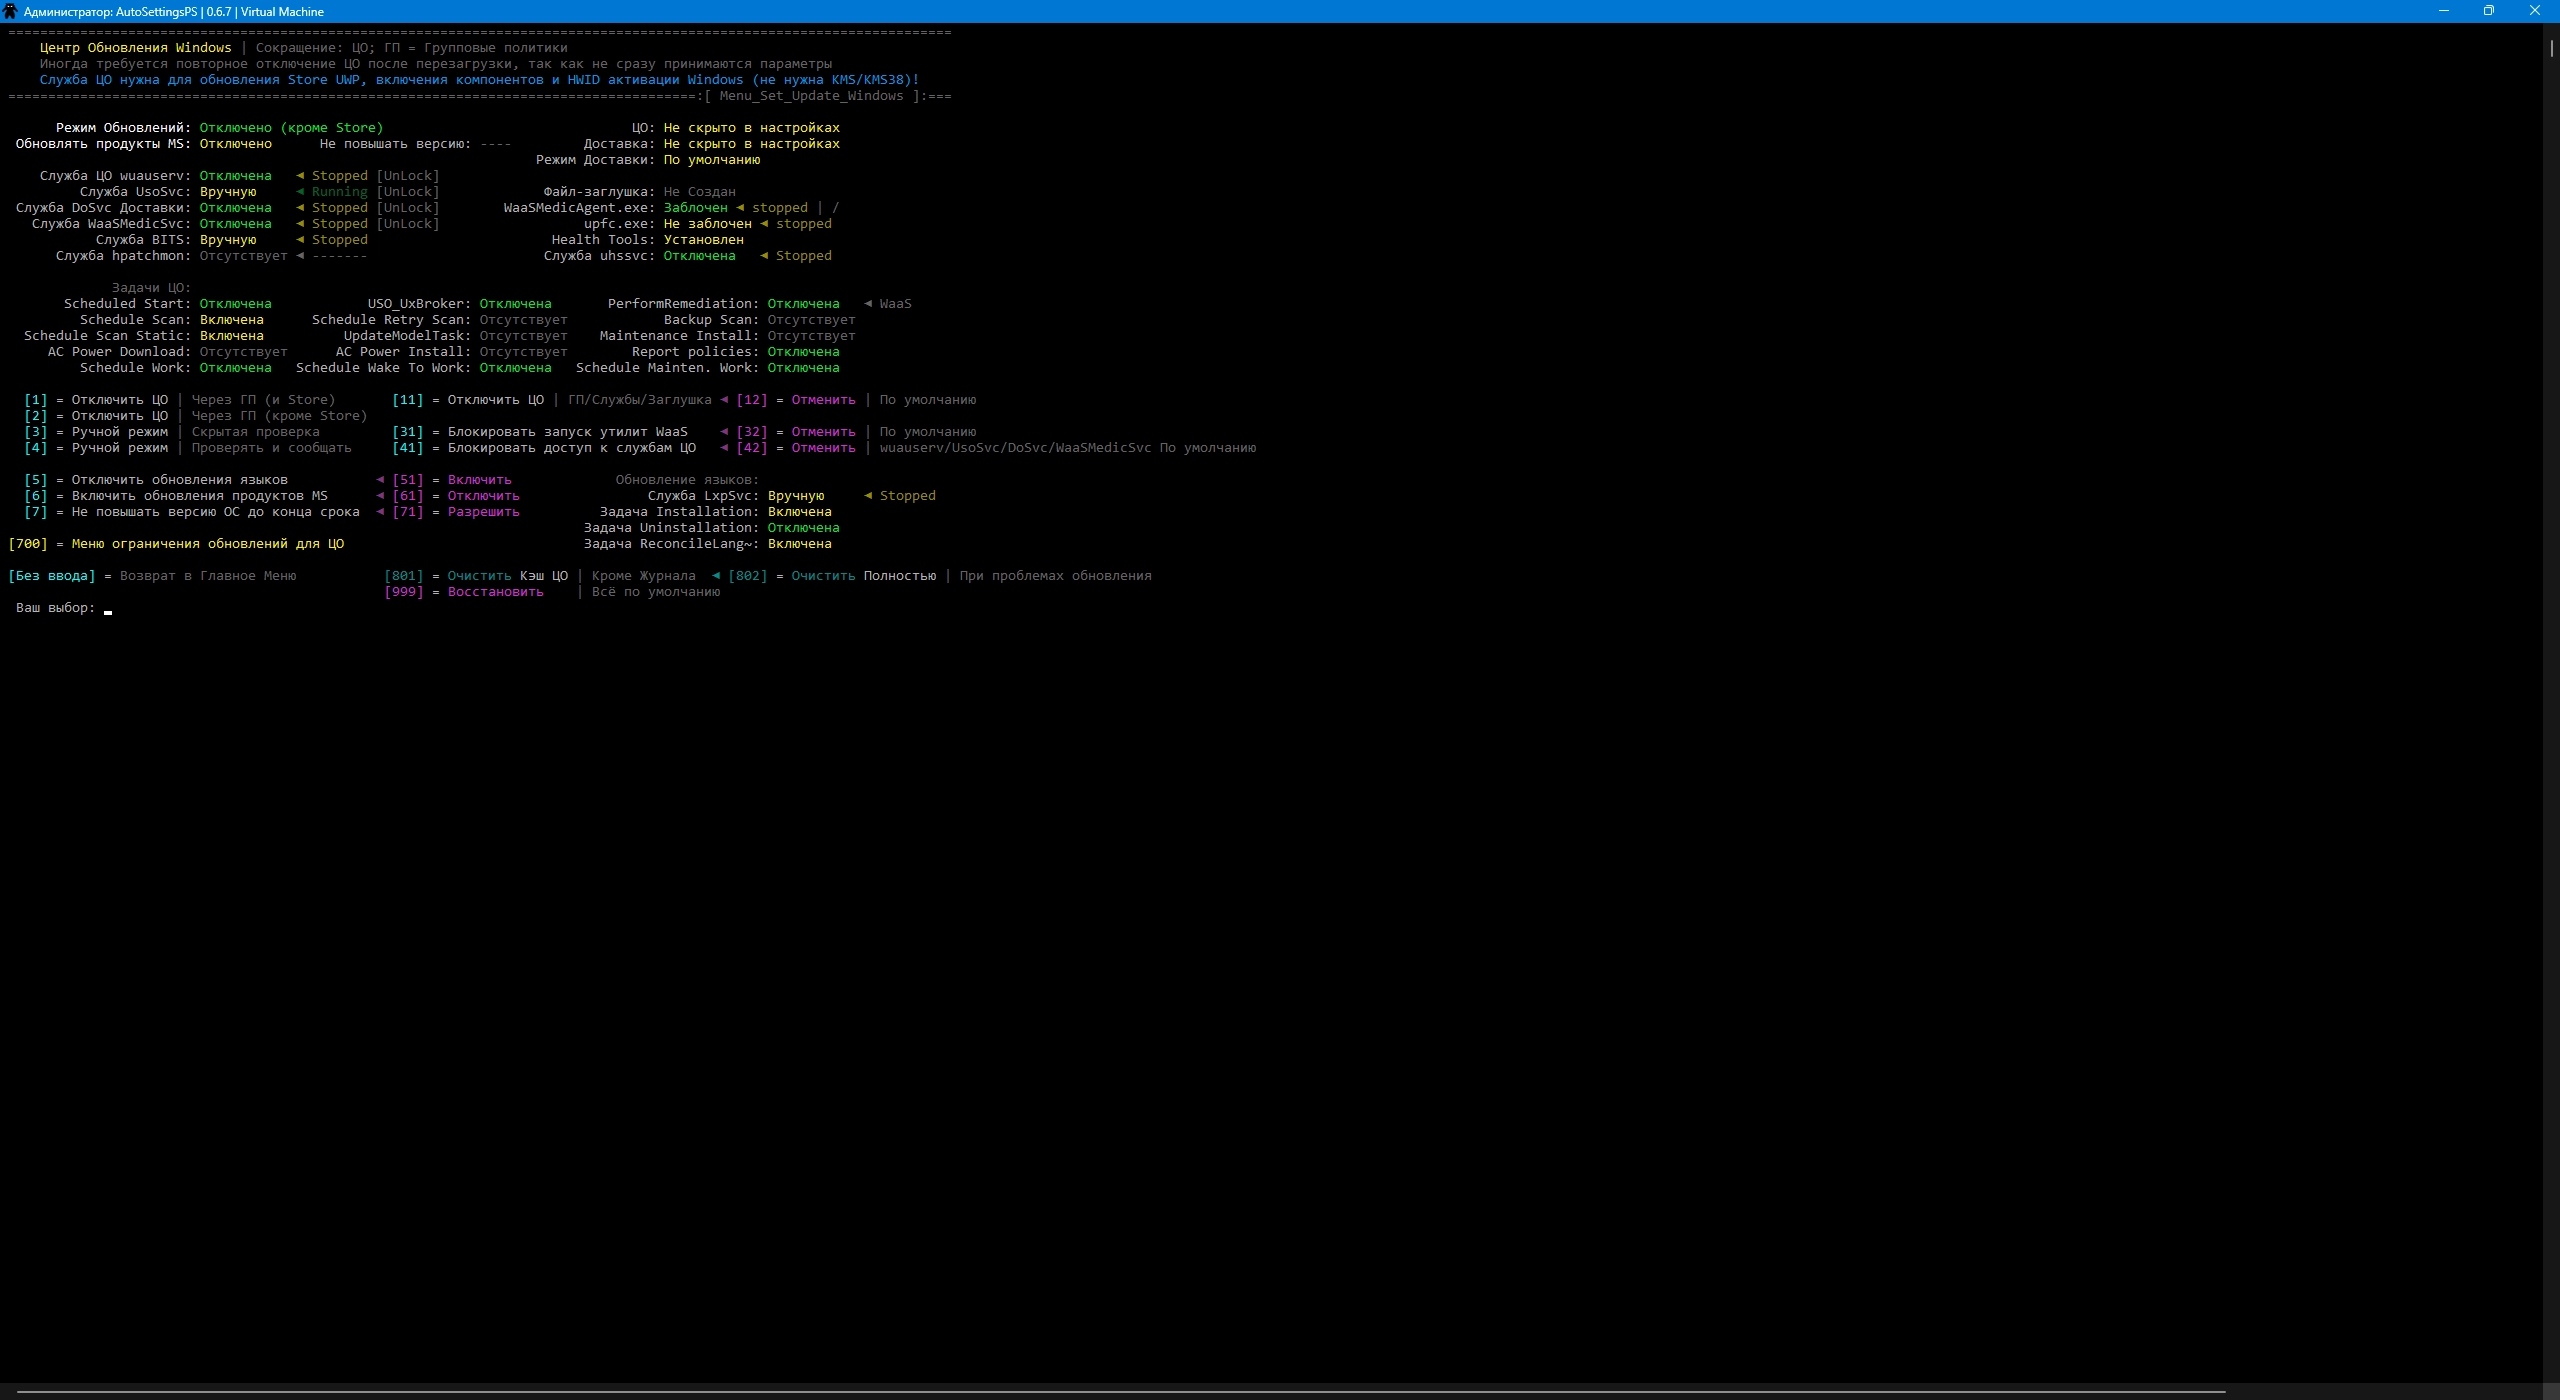Close the AutoSettingsPS window
Image resolution: width=2560 pixels, height=1400 pixels.
click(x=2535, y=11)
